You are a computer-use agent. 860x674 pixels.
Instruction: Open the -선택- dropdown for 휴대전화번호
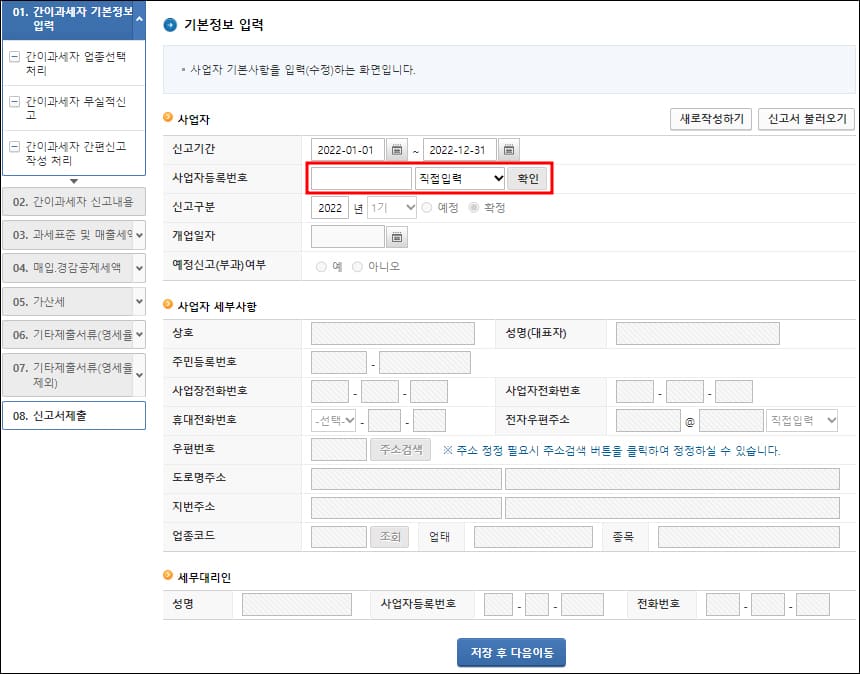pyautogui.click(x=335, y=420)
